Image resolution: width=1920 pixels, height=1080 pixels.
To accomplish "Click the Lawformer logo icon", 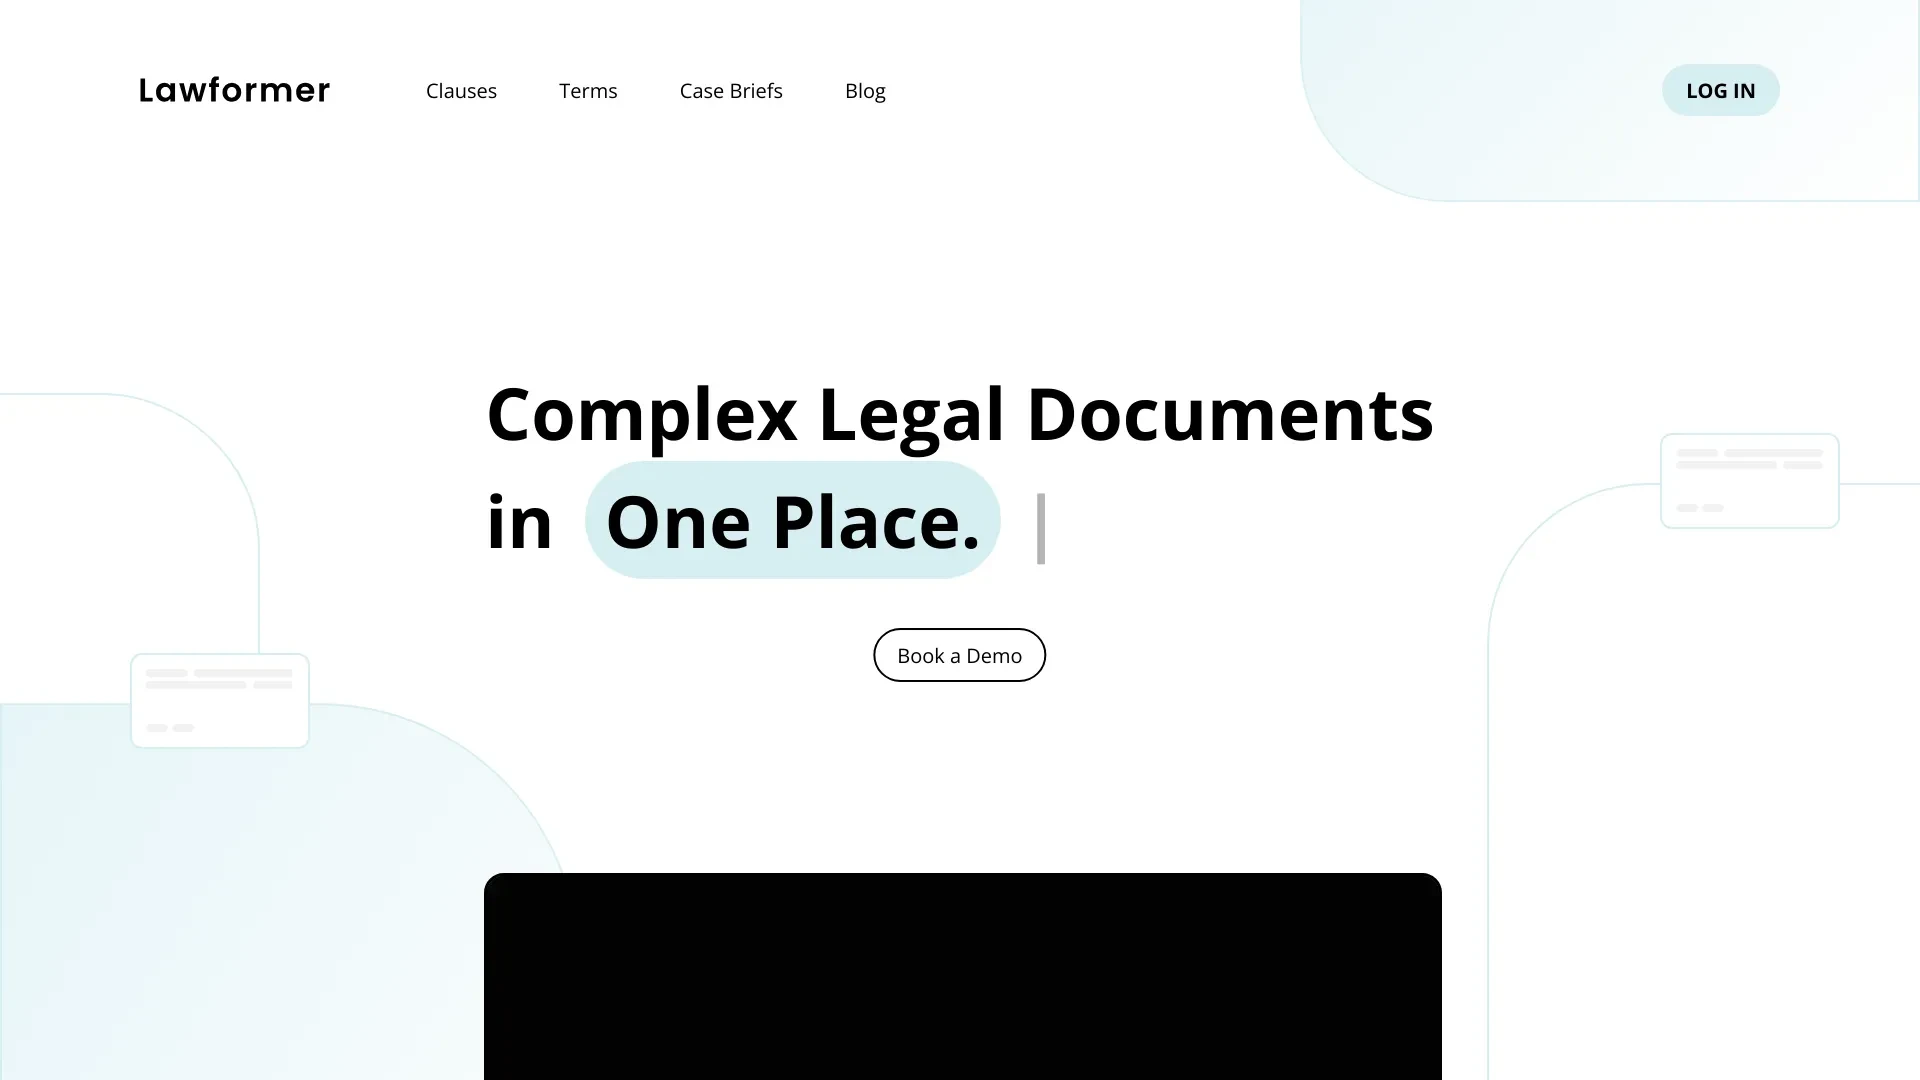I will coord(233,90).
